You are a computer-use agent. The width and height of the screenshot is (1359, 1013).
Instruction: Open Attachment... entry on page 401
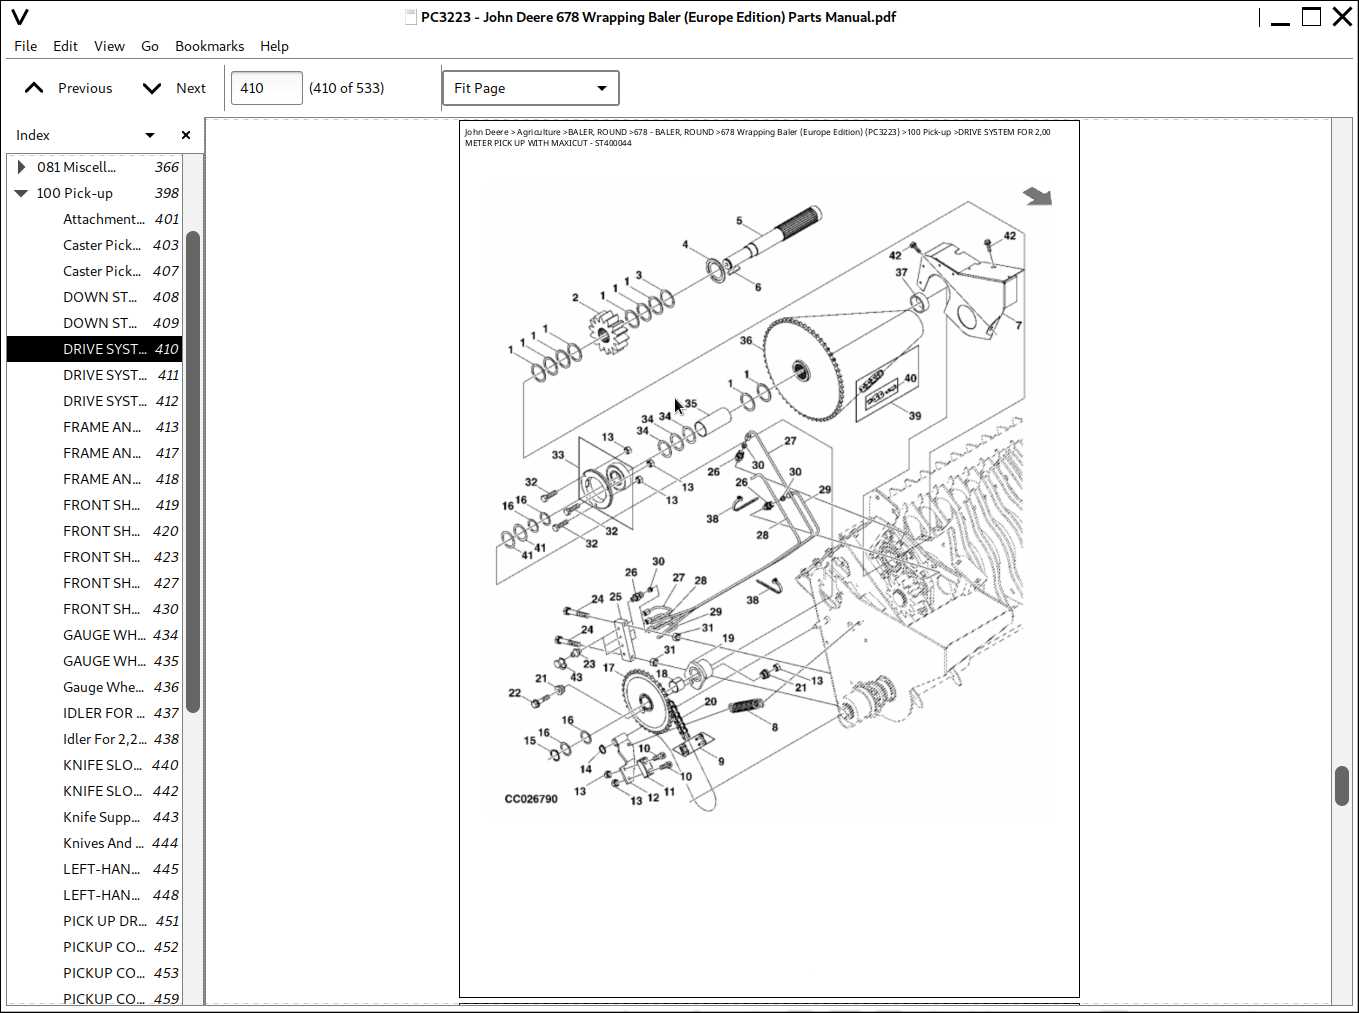[95, 219]
